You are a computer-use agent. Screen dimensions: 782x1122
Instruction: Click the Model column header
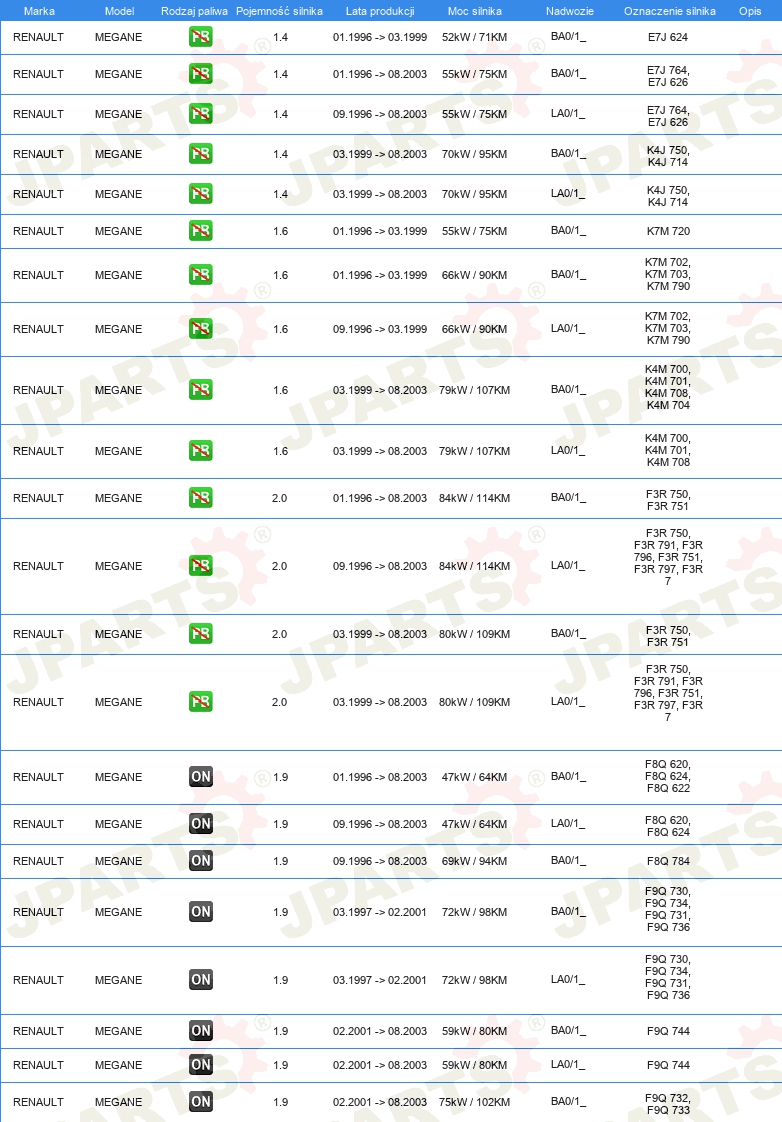pos(119,11)
